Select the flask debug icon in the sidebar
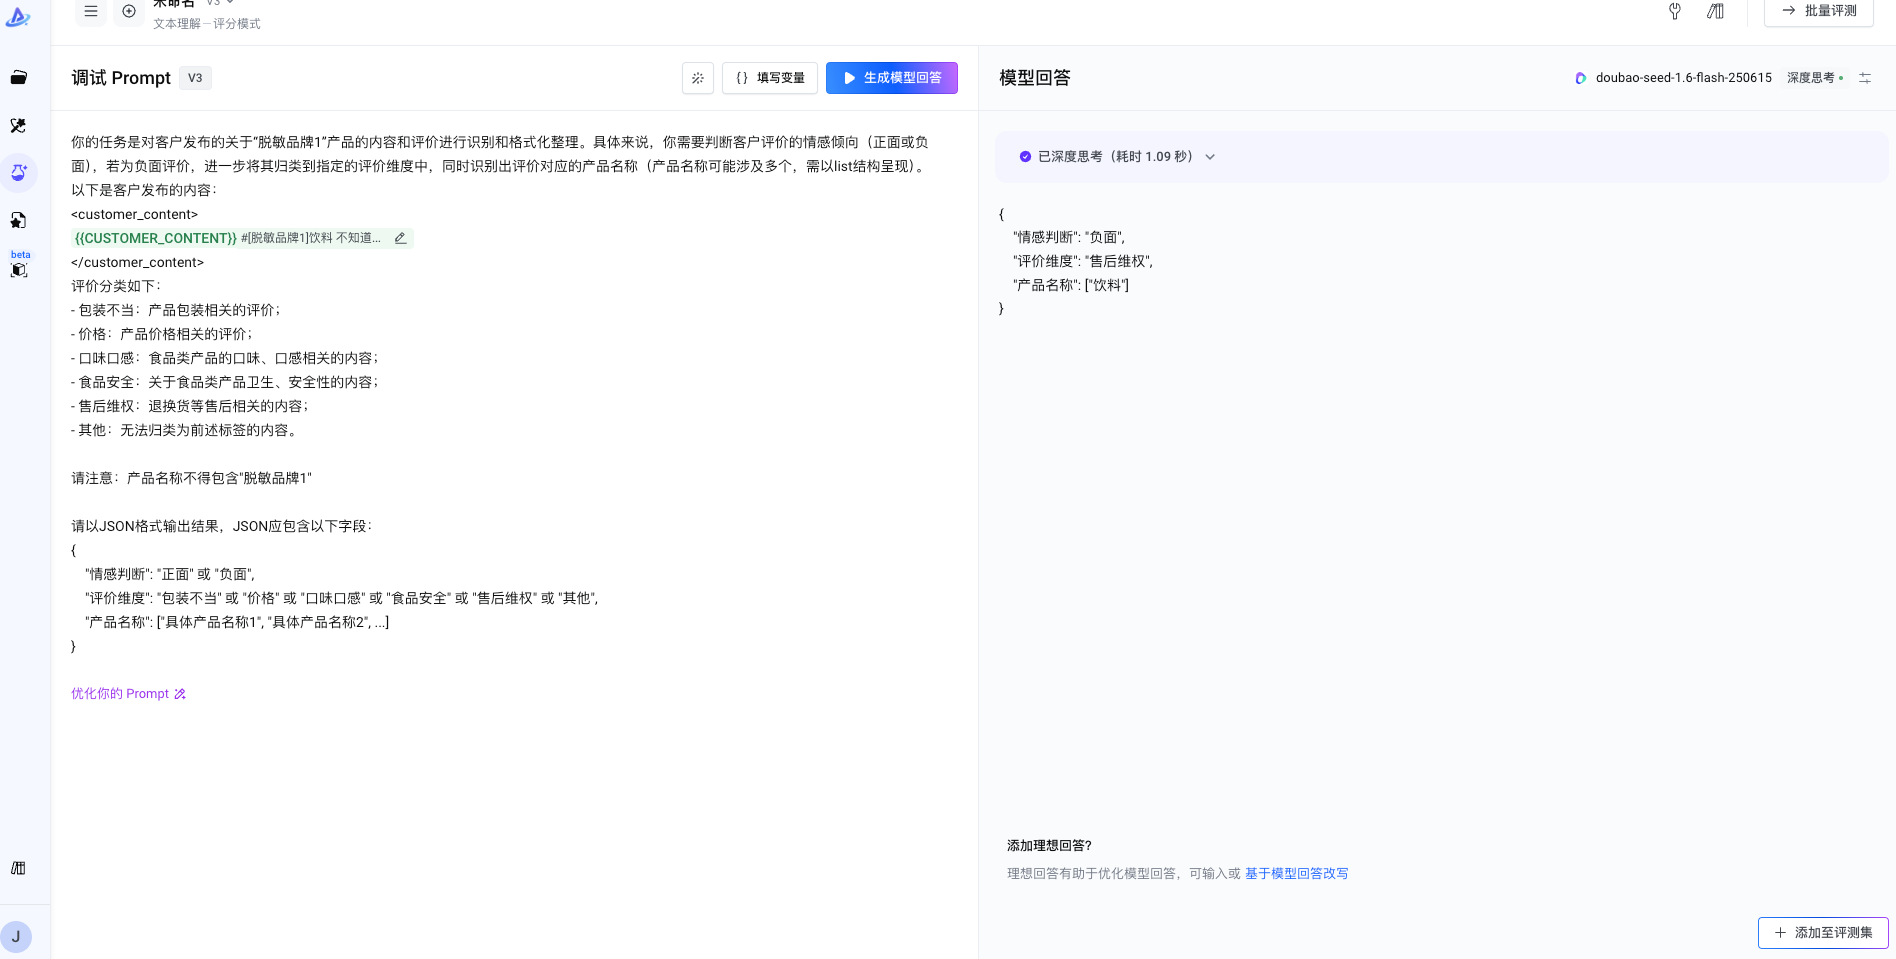This screenshot has height=959, width=1896. pos(18,173)
